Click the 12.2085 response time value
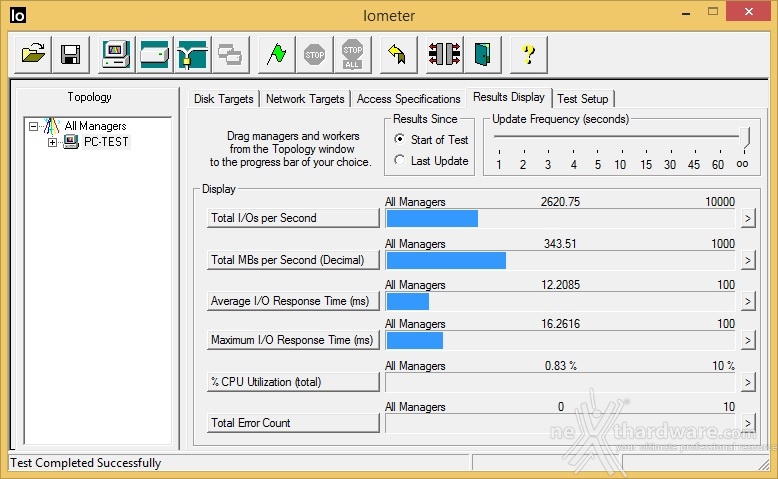The width and height of the screenshot is (778, 479). click(x=560, y=285)
